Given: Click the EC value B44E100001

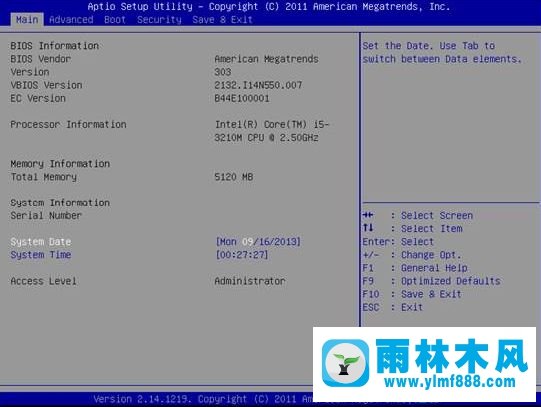Looking at the screenshot, I should (242, 98).
